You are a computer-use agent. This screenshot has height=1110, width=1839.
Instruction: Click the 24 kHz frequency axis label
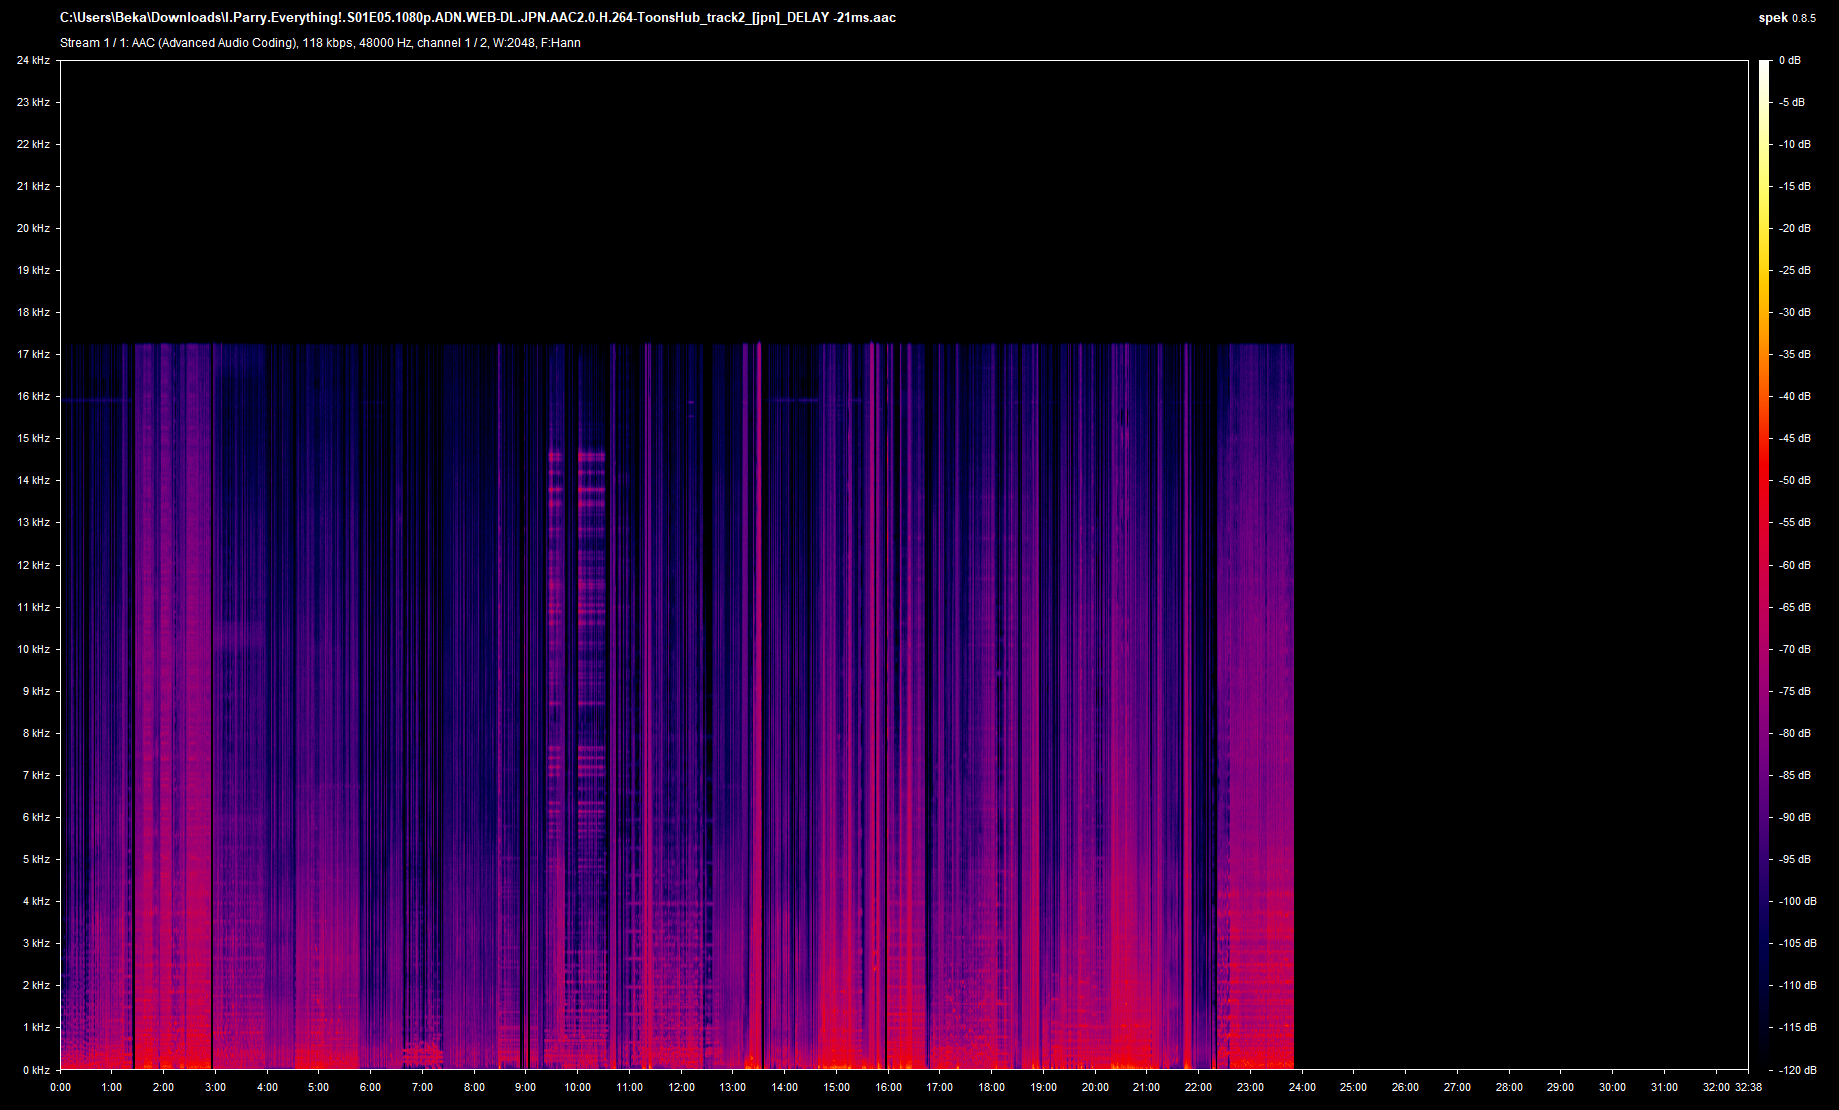pyautogui.click(x=33, y=60)
